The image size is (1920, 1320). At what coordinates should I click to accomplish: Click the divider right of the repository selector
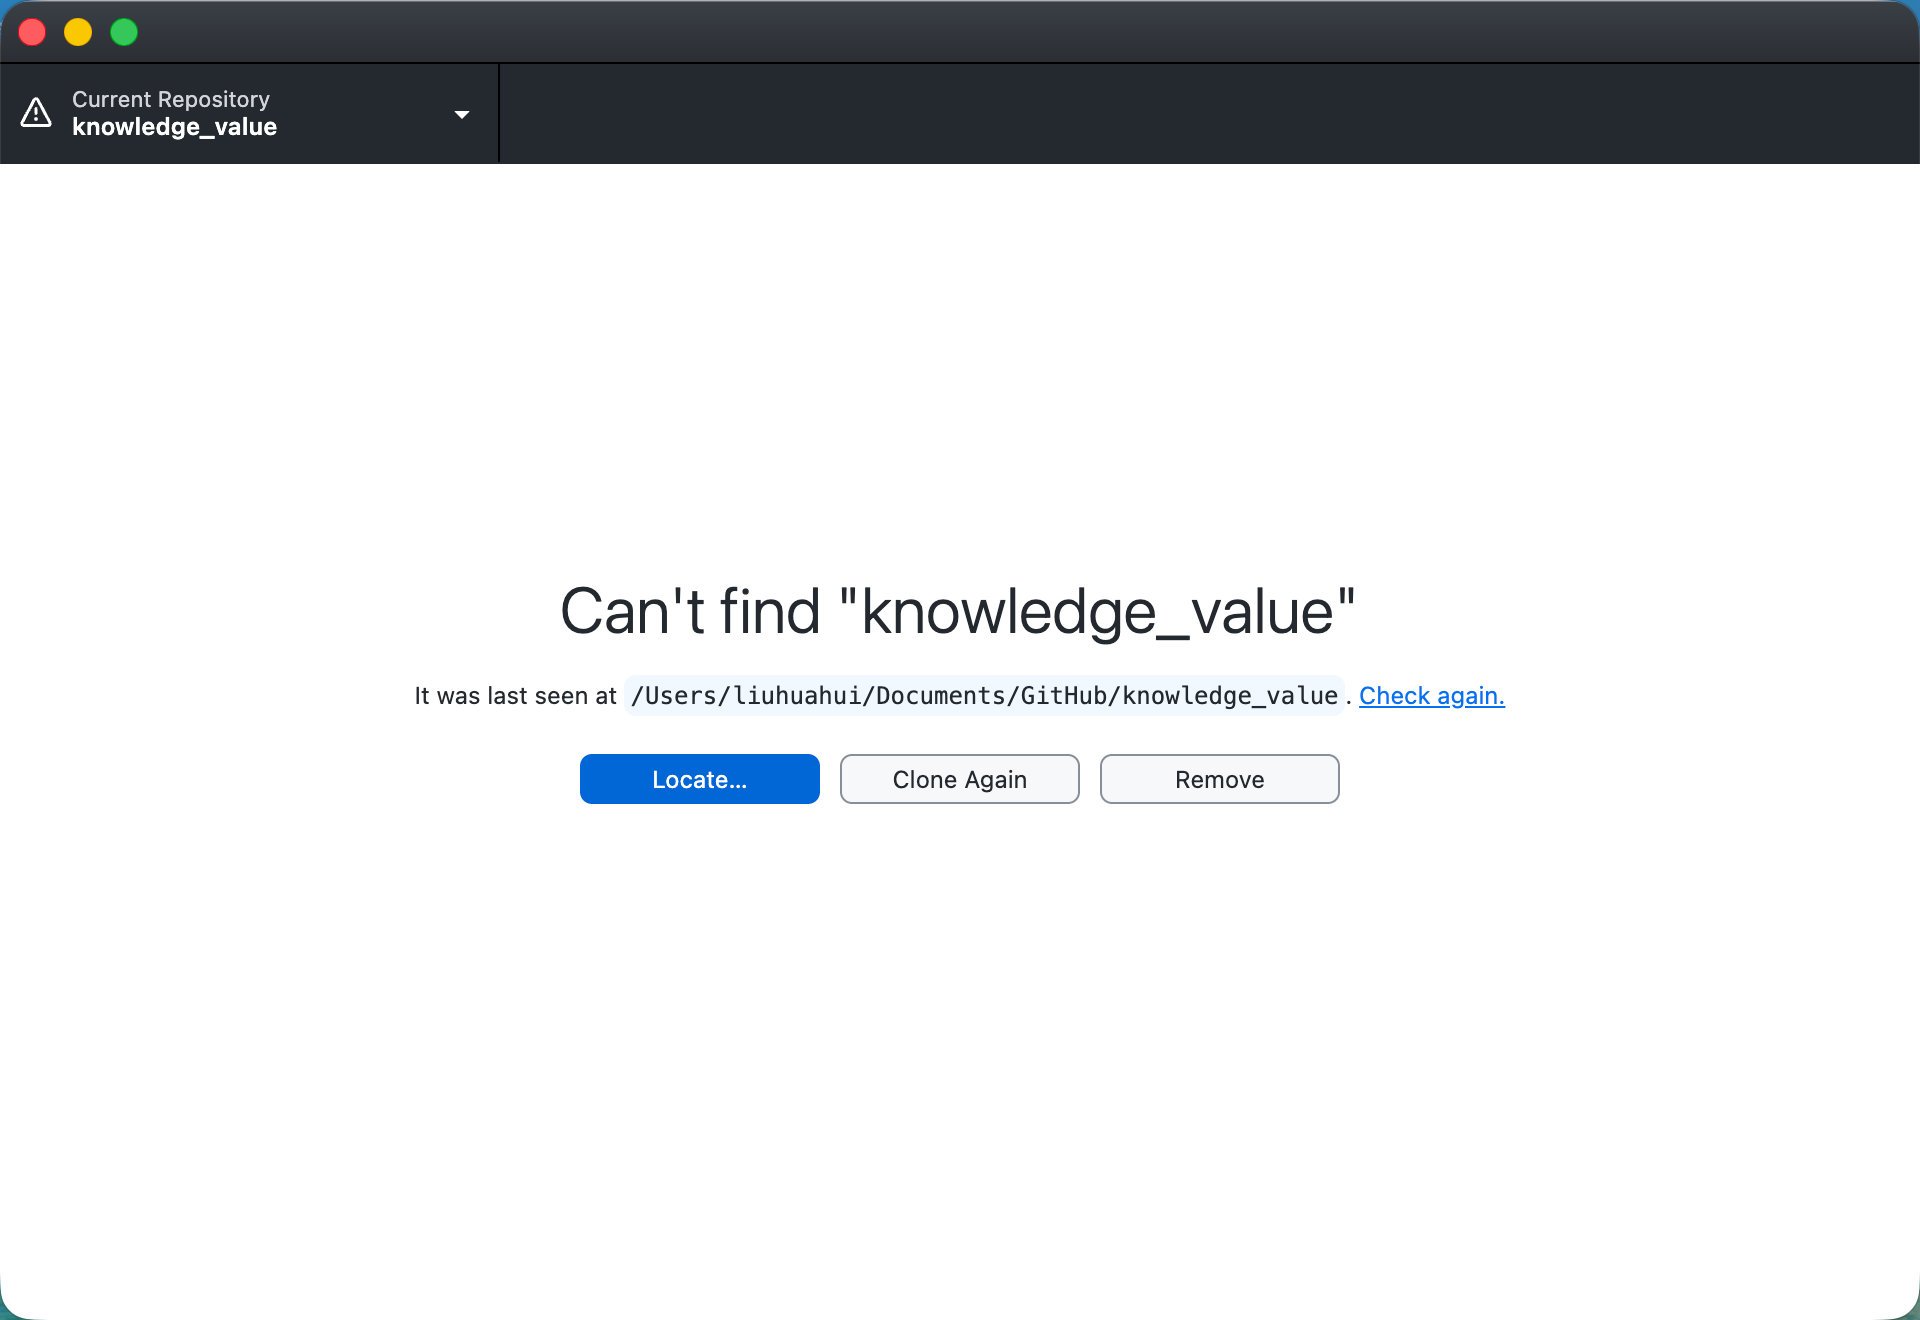click(x=499, y=114)
